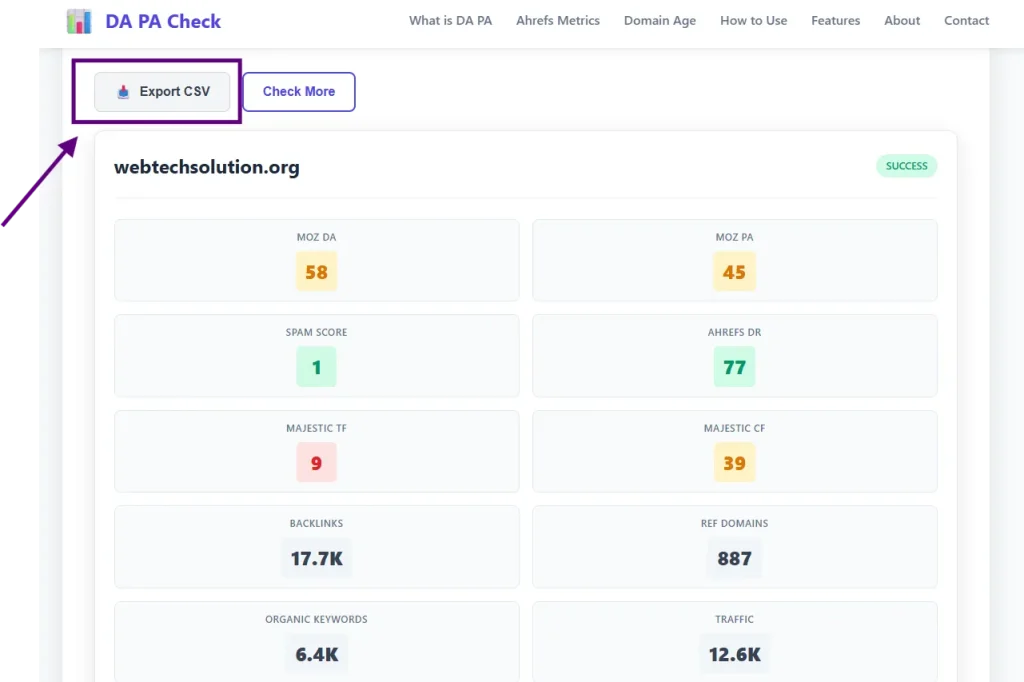Click the MOZ PA label
This screenshot has width=1024, height=682.
[734, 237]
